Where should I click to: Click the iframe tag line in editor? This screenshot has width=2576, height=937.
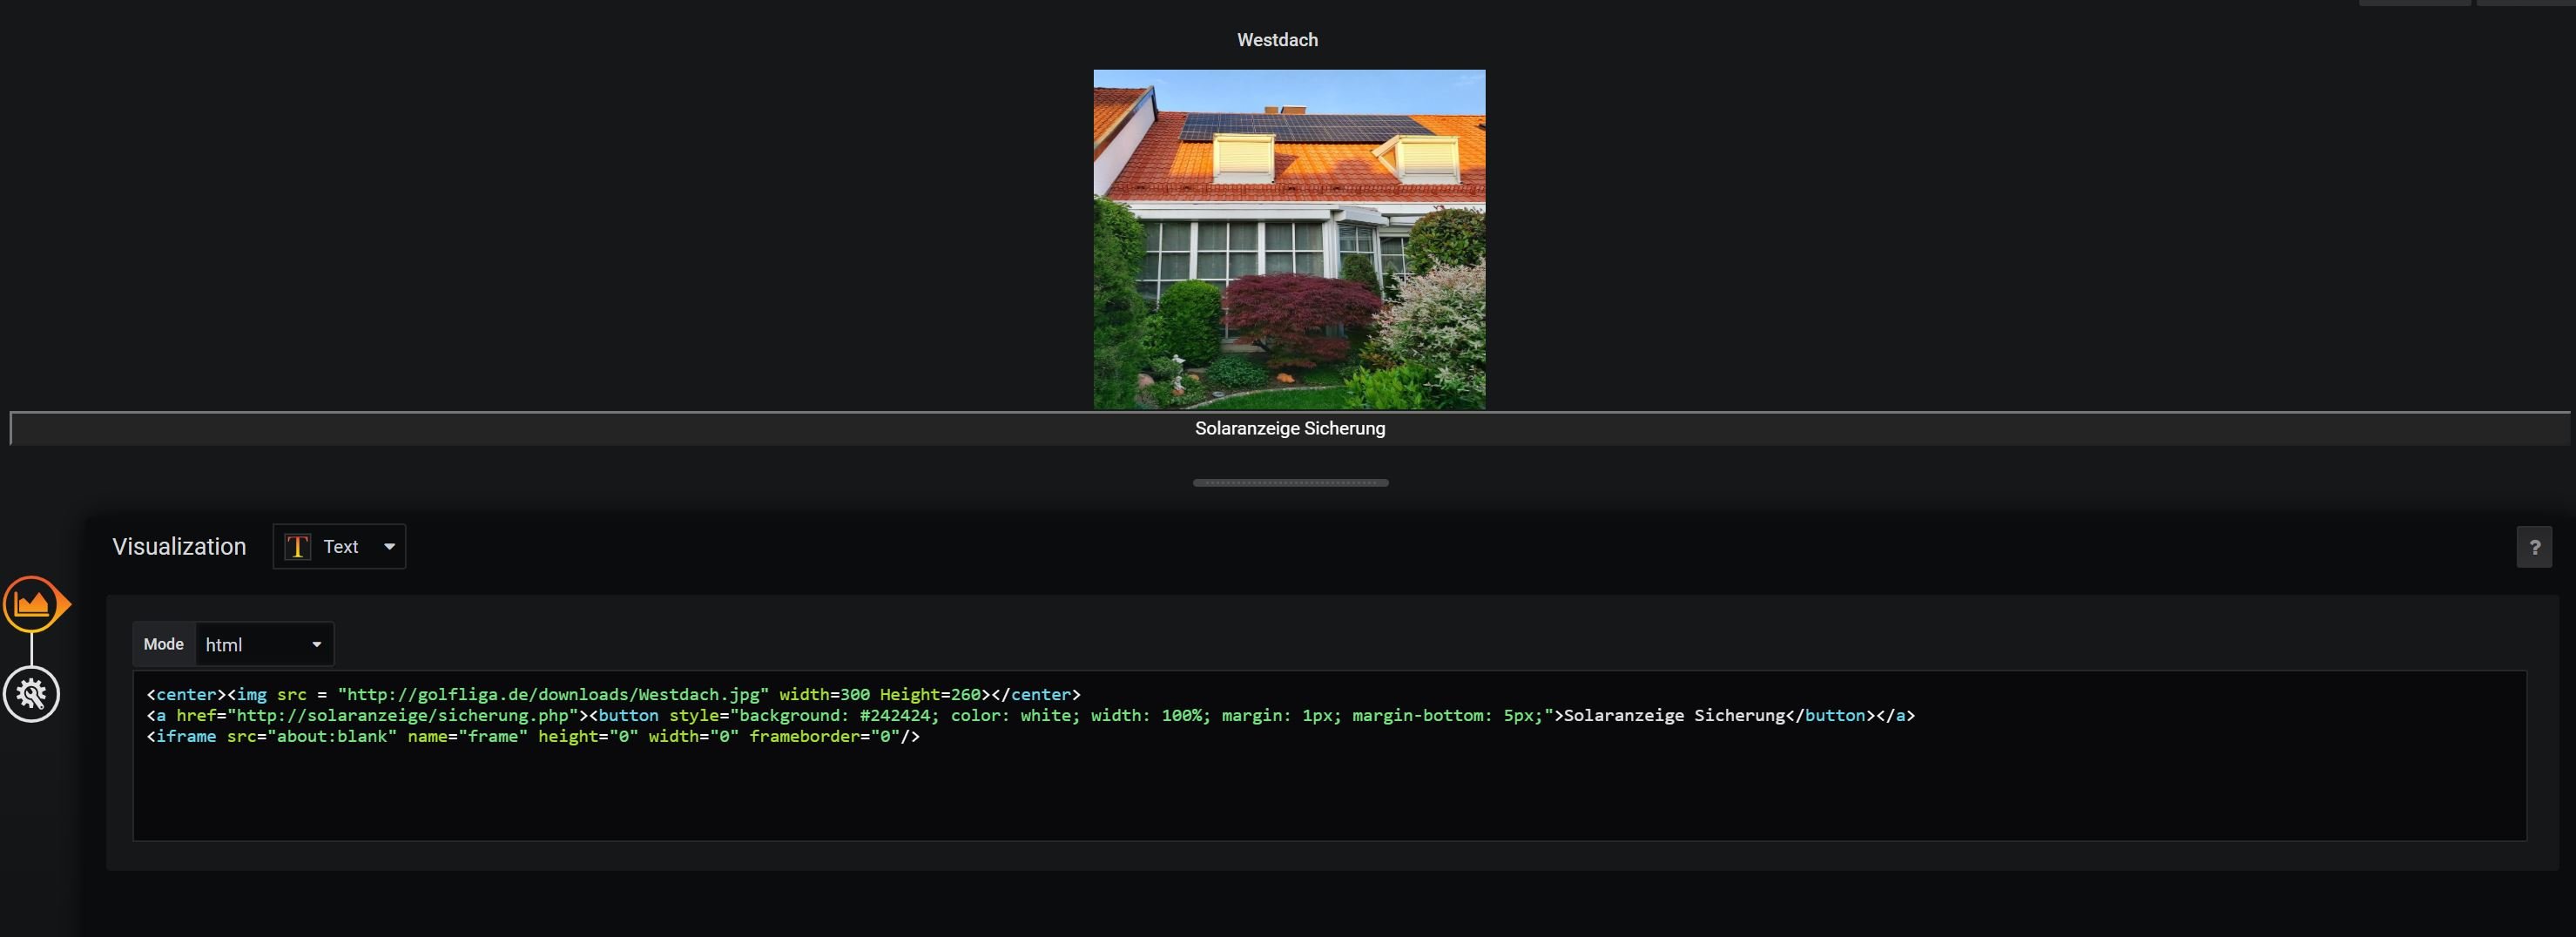pos(532,736)
